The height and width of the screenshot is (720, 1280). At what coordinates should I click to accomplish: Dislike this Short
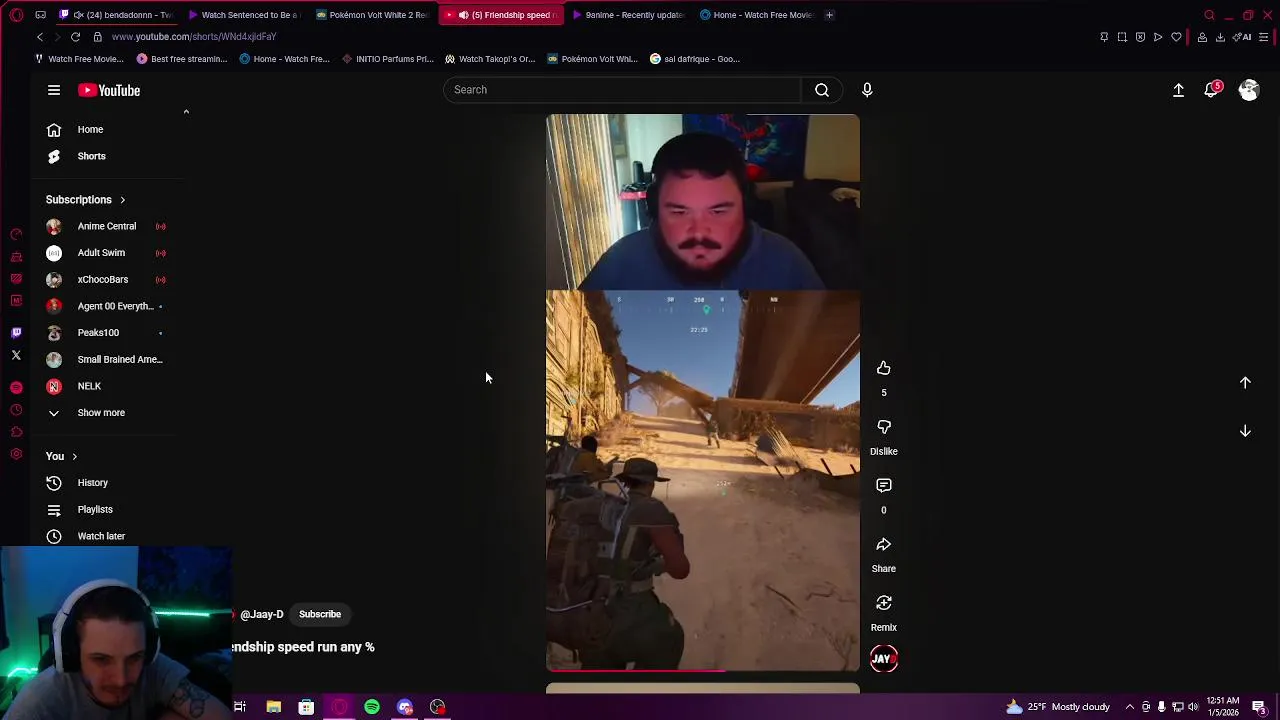[x=883, y=427]
